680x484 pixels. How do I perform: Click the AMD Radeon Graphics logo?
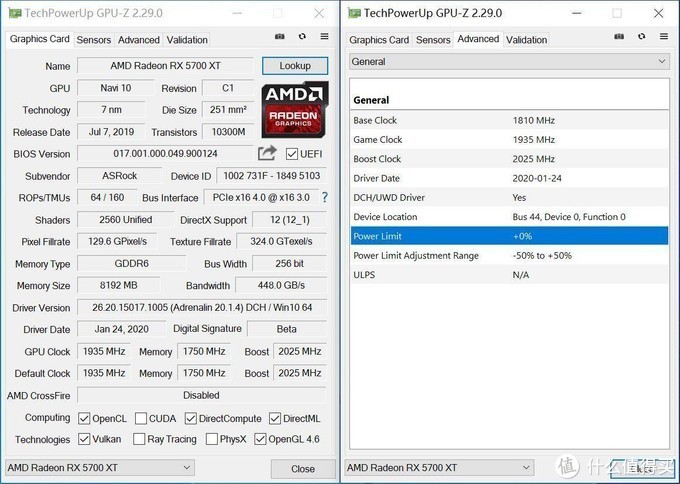(295, 109)
